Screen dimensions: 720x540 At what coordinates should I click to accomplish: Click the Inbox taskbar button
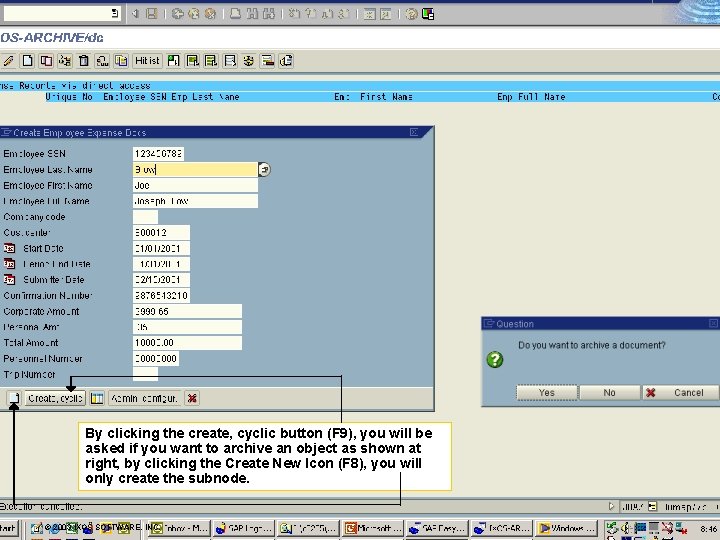click(x=182, y=528)
